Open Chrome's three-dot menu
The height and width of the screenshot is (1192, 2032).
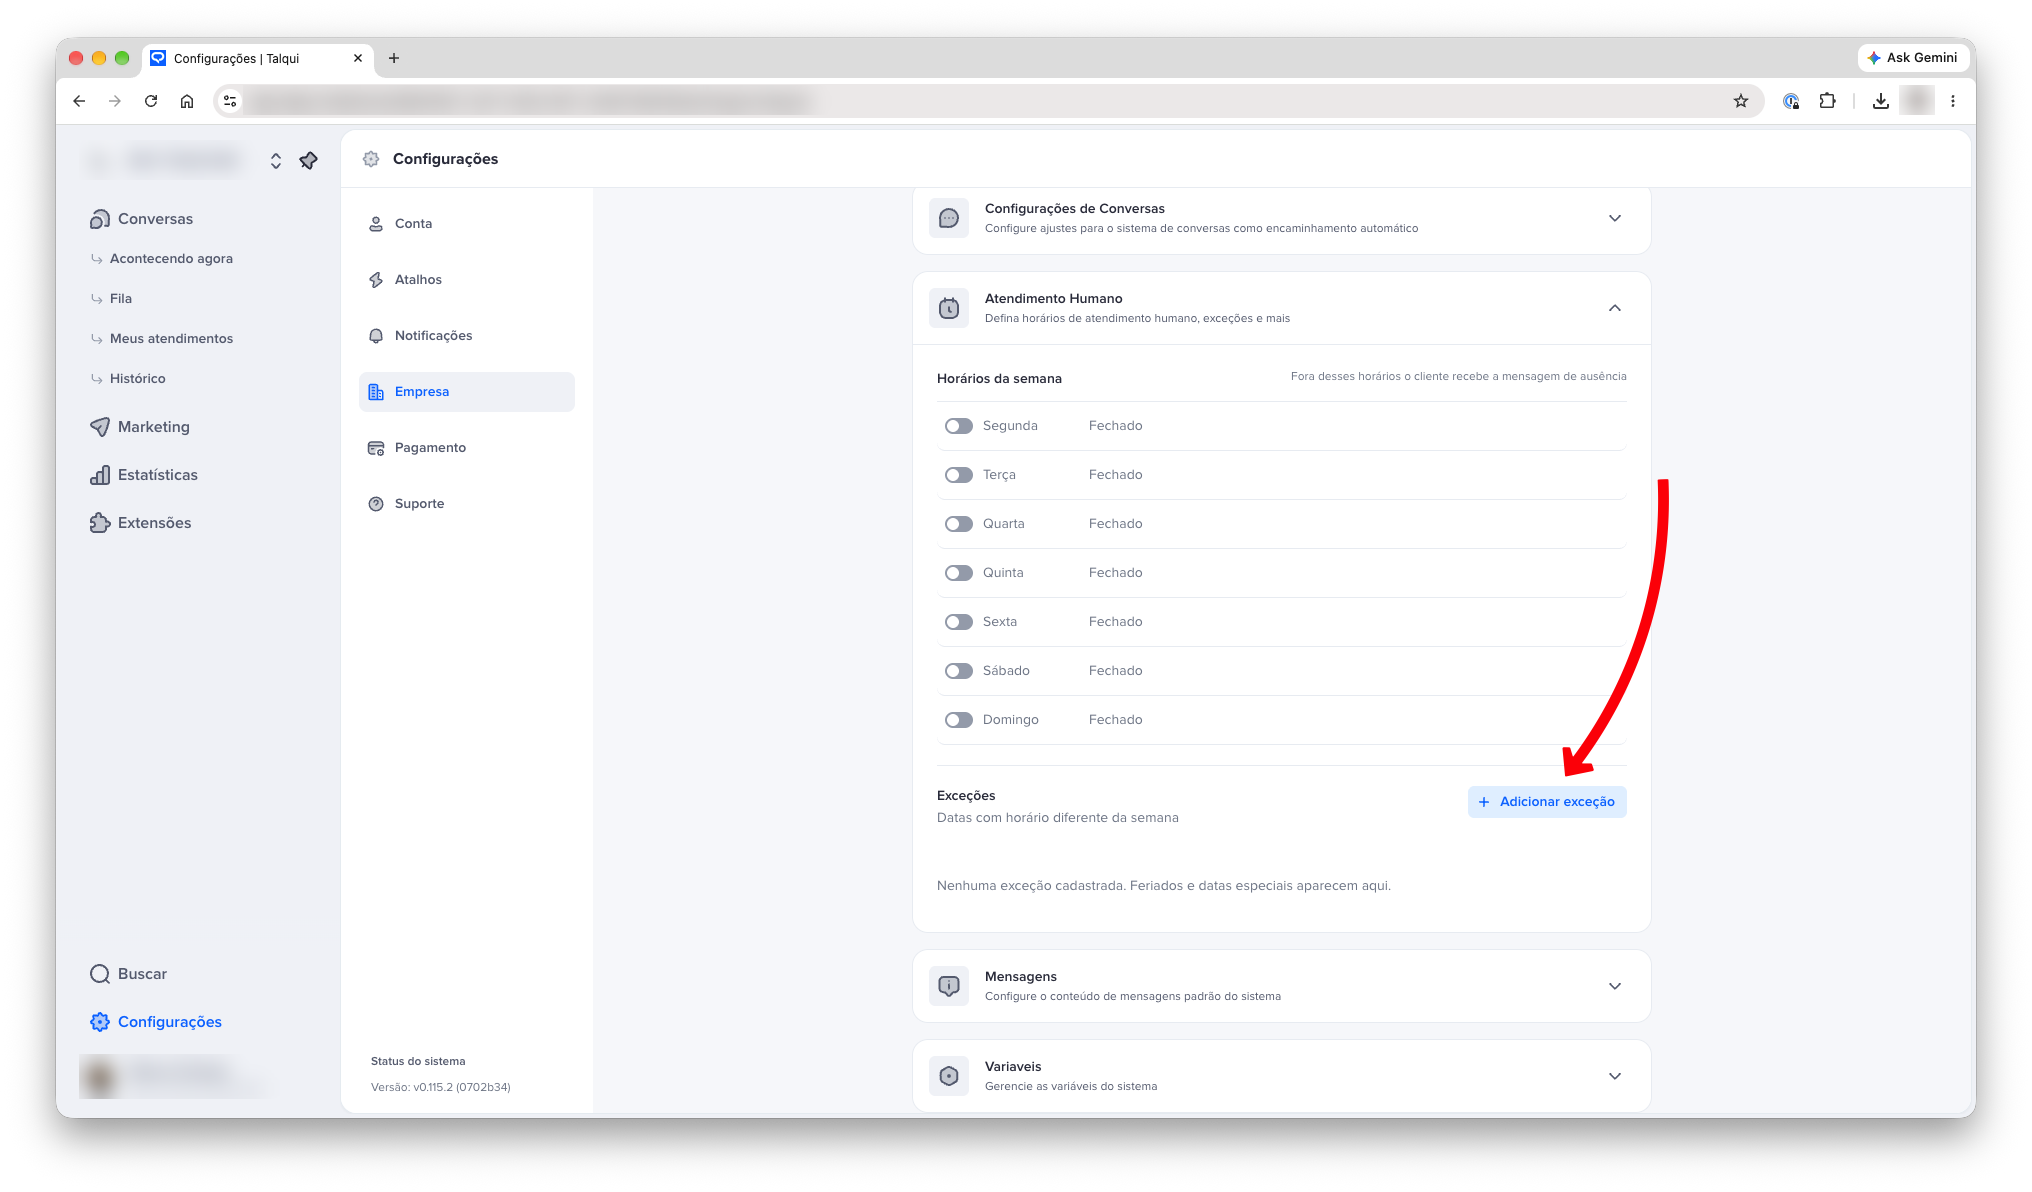tap(1953, 101)
